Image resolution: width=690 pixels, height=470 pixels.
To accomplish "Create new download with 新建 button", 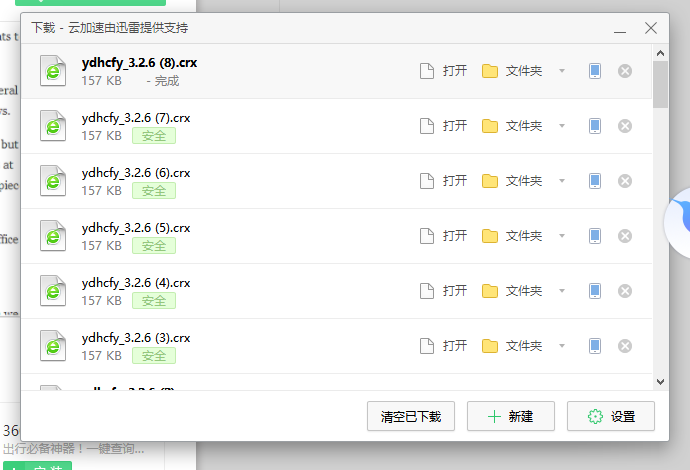I will coord(511,416).
